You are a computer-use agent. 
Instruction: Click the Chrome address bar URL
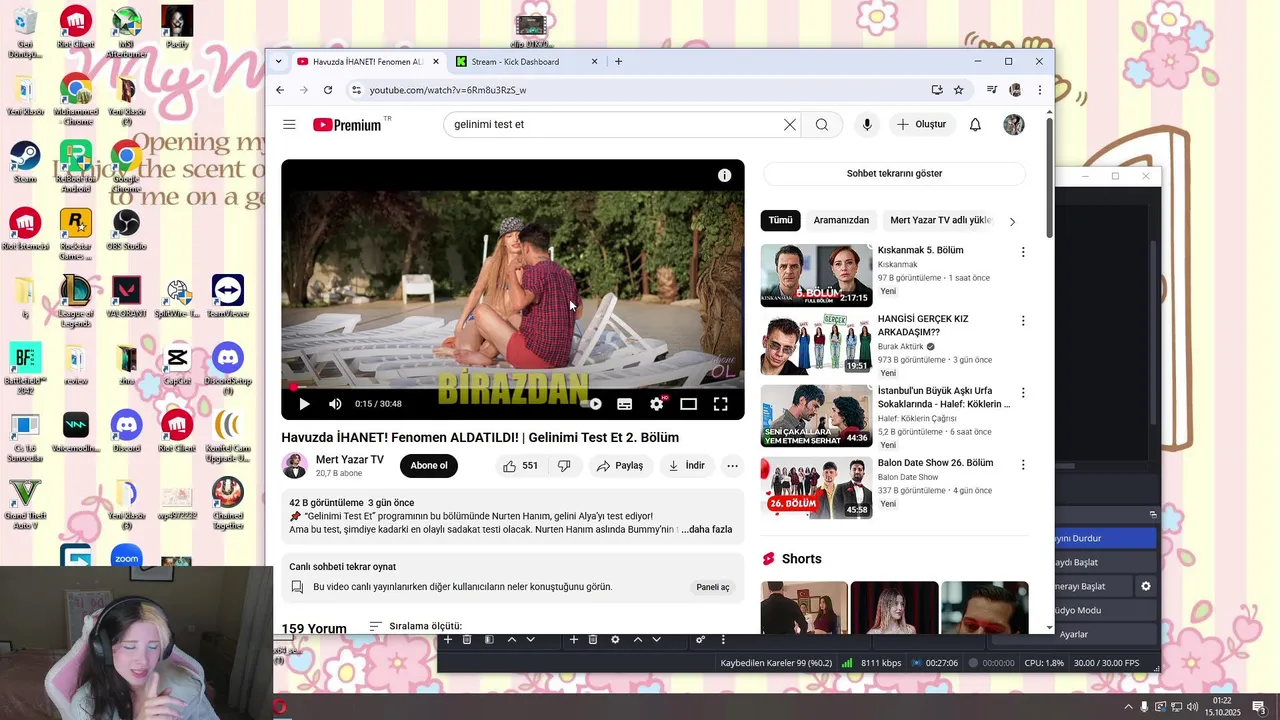pos(447,90)
